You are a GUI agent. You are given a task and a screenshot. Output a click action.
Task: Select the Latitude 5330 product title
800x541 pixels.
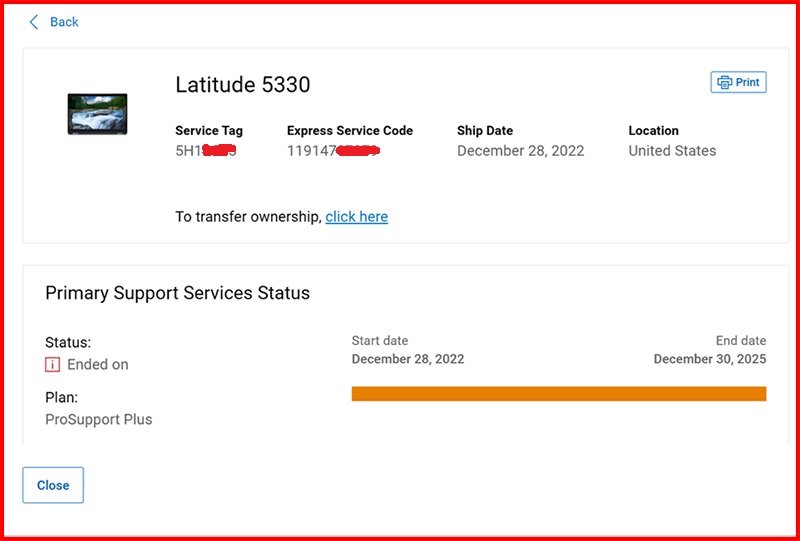(243, 85)
